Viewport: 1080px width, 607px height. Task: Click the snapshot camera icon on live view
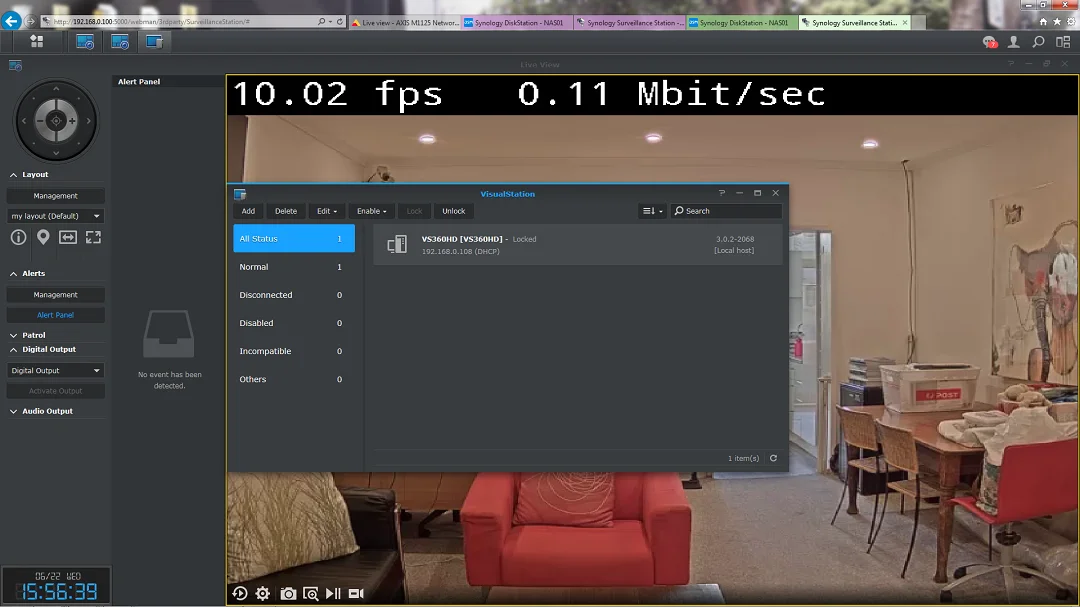tap(288, 594)
